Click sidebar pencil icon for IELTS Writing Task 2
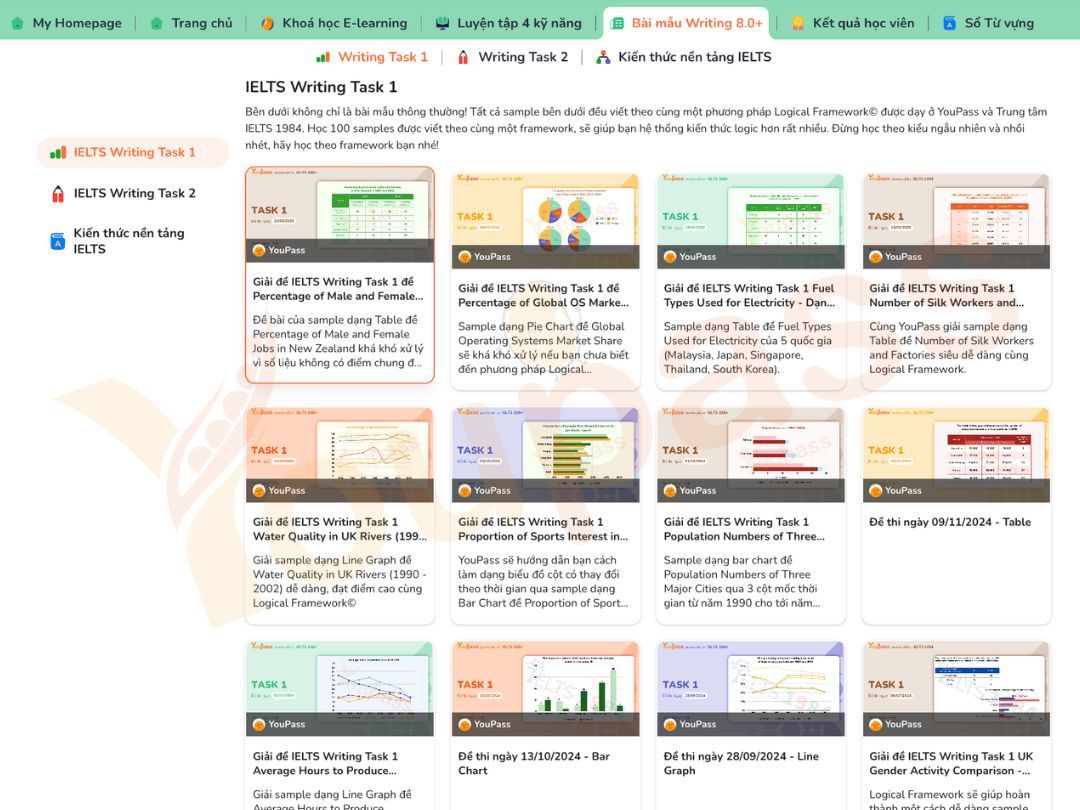1080x810 pixels. click(58, 194)
